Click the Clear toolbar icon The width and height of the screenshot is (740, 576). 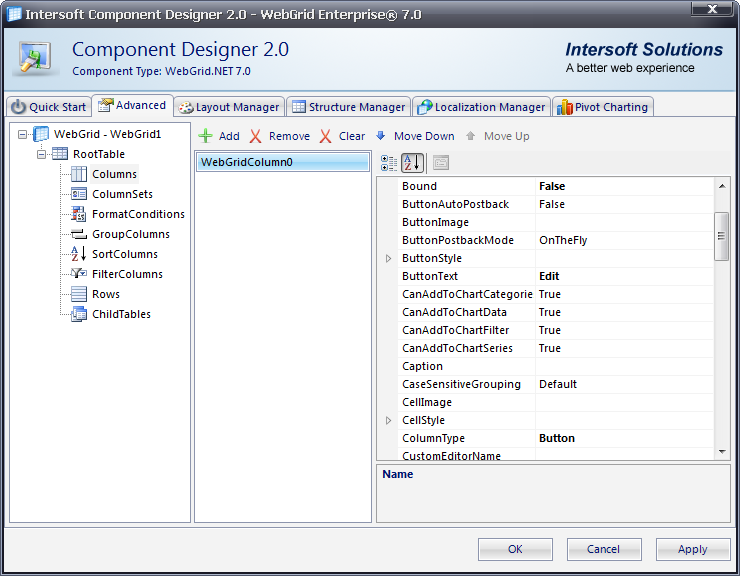[325, 136]
